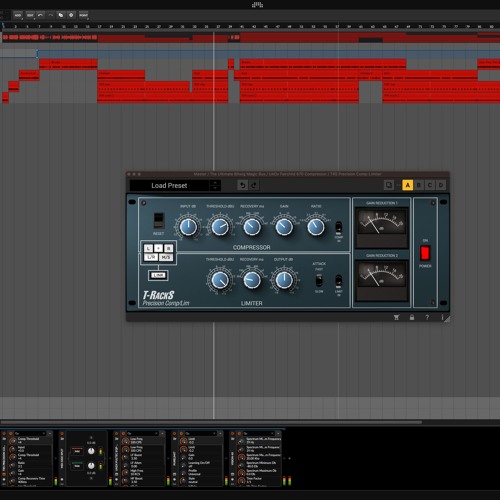Collapse the first device with minus button
This screenshot has width=500, height=500.
[49, 433]
